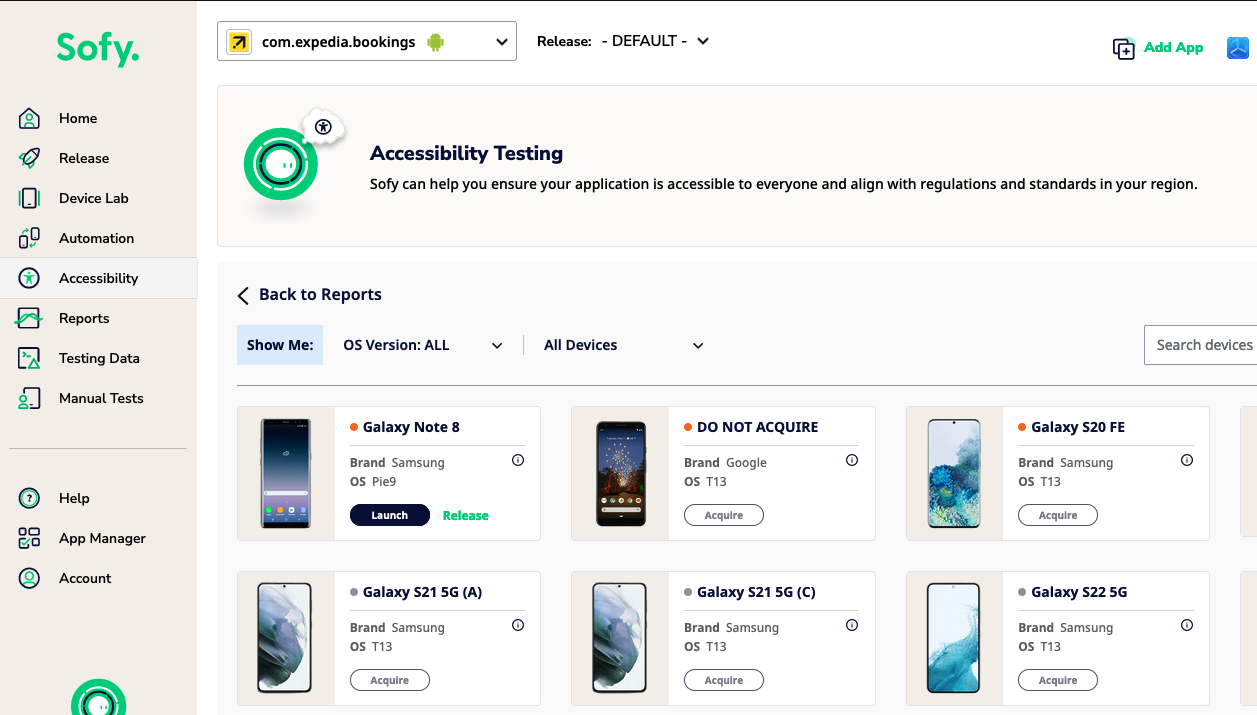The height and width of the screenshot is (715, 1257).
Task: Open Home from the sidebar
Action: coord(78,118)
